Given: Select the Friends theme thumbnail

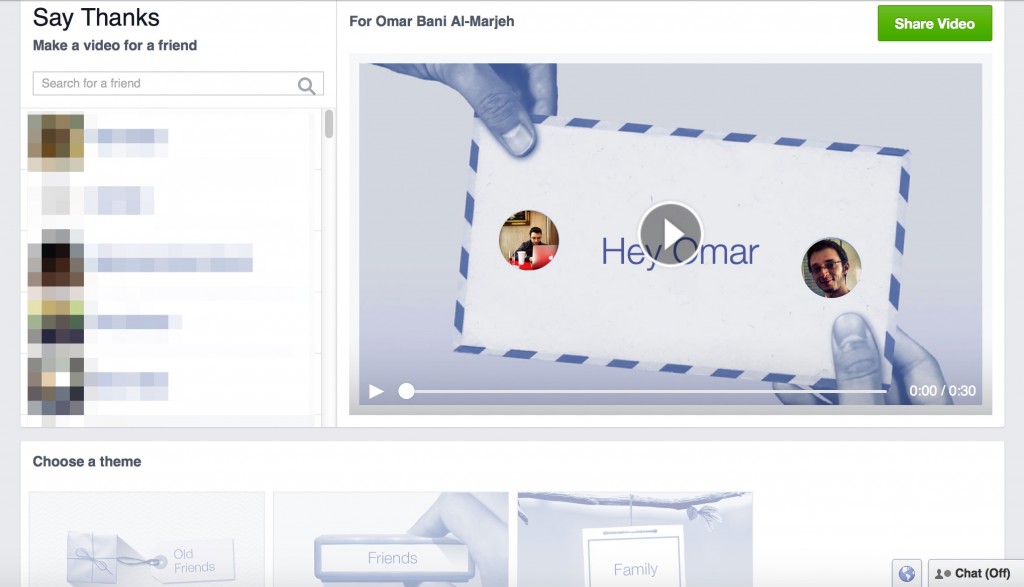Looking at the screenshot, I should click(x=391, y=539).
